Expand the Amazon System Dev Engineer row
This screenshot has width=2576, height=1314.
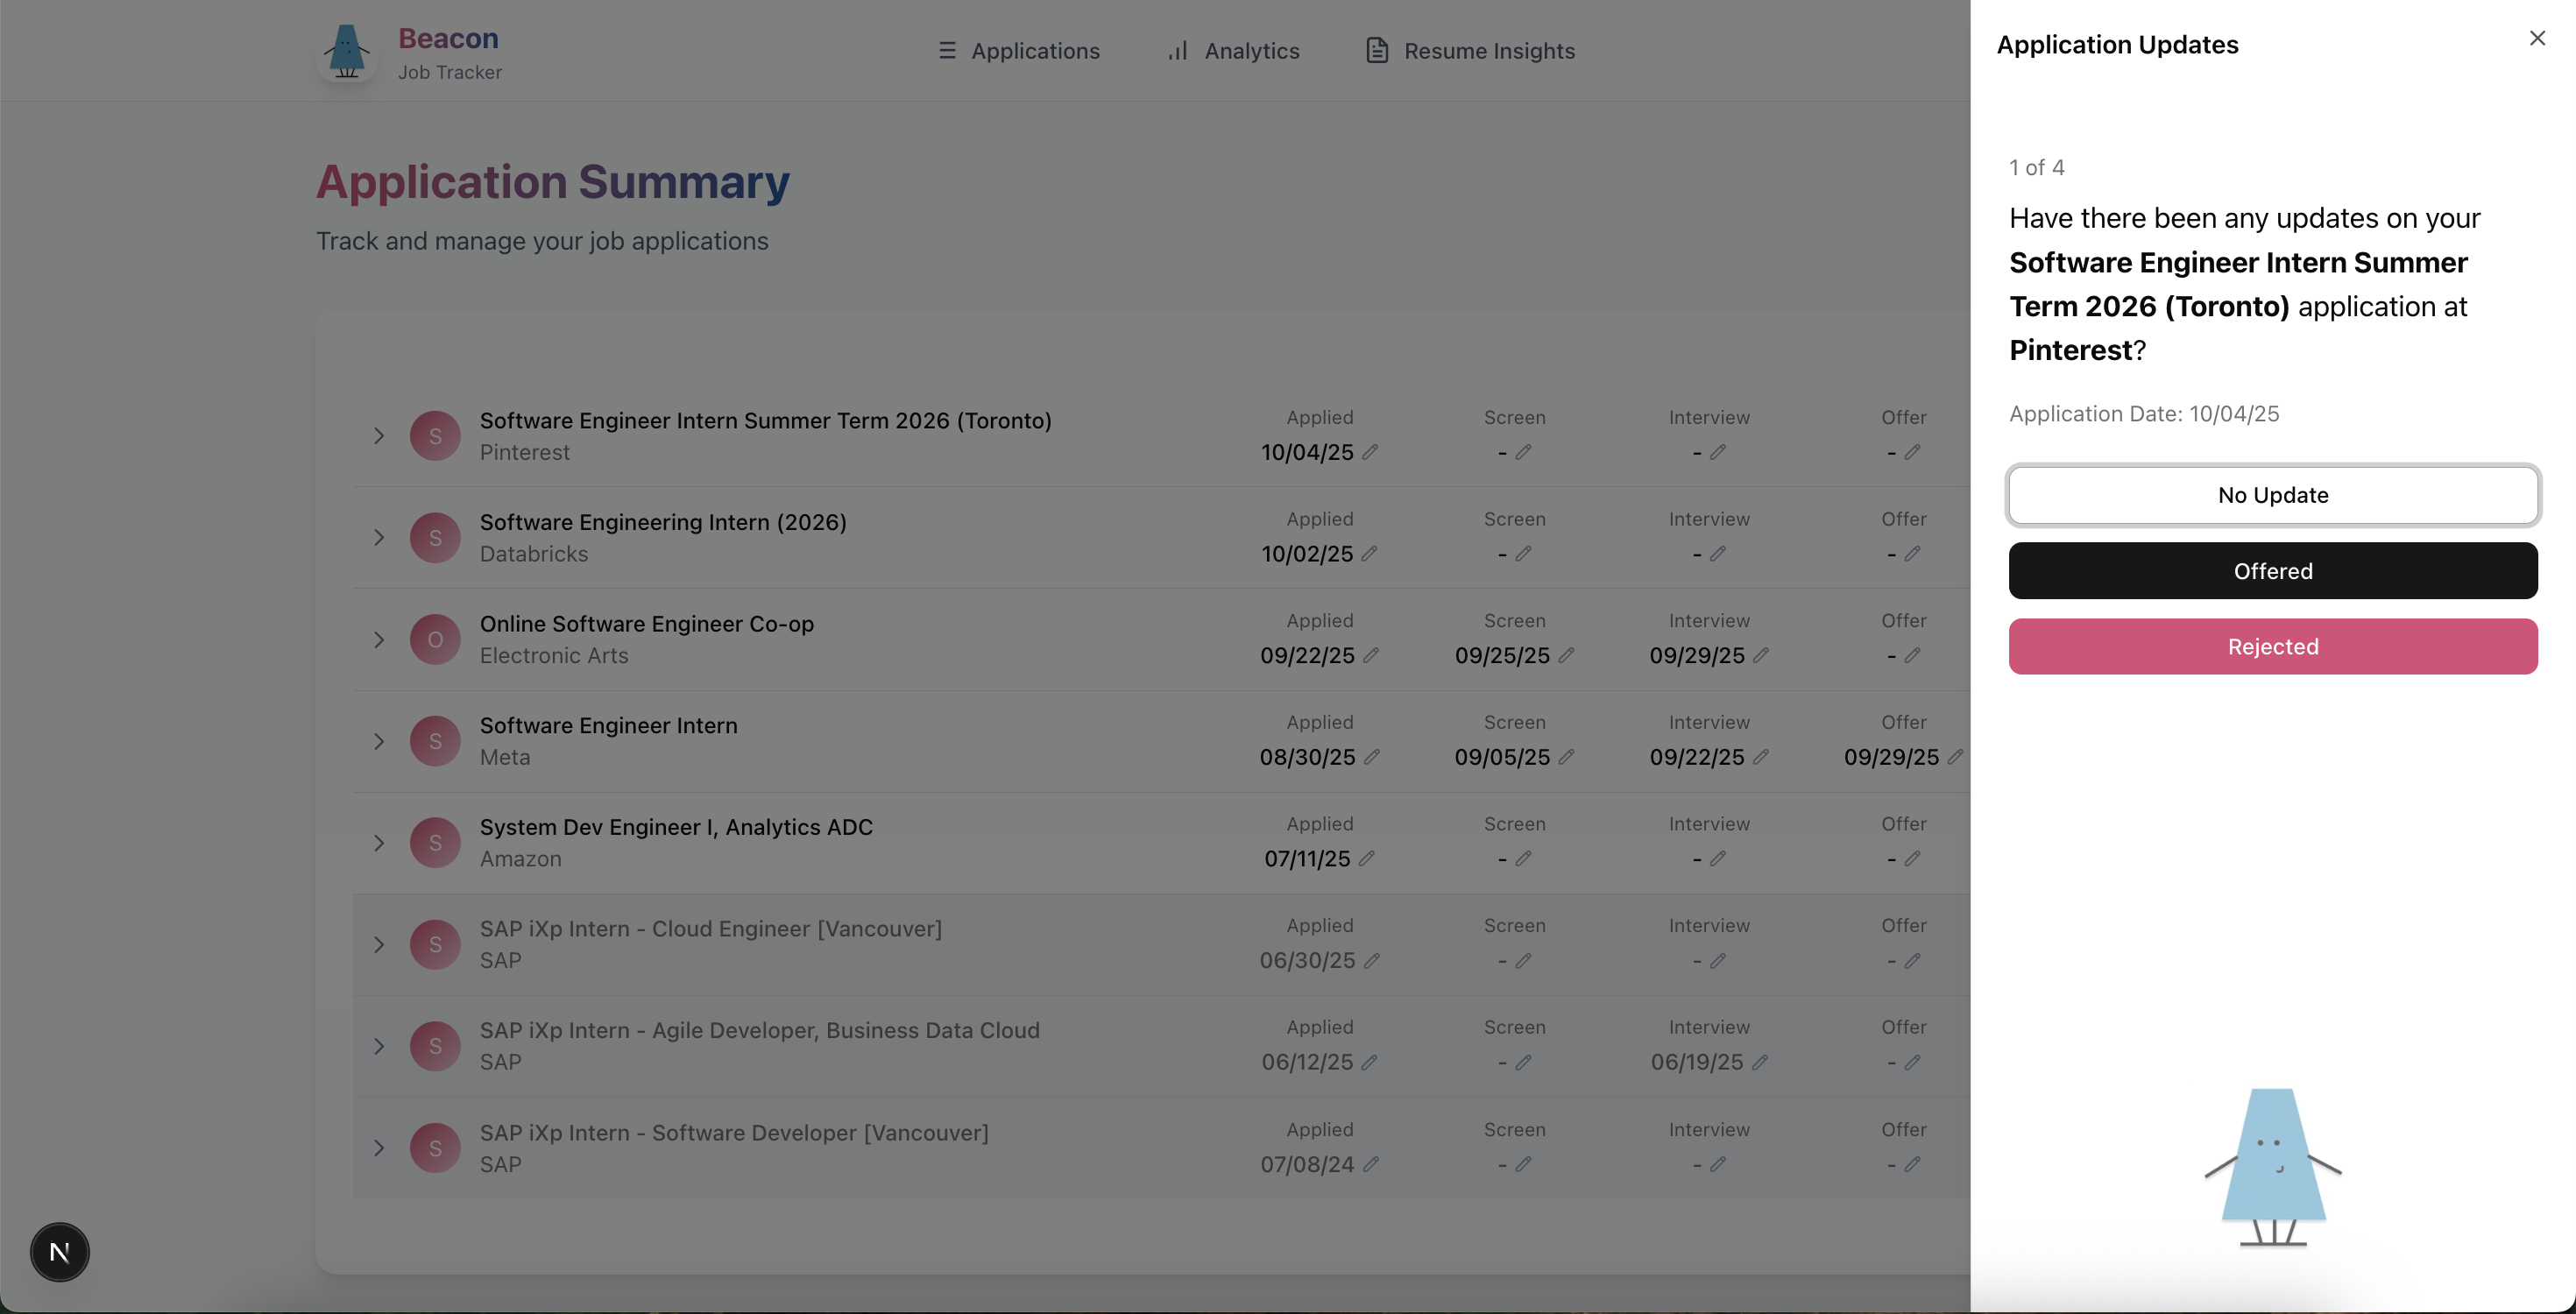click(x=379, y=843)
